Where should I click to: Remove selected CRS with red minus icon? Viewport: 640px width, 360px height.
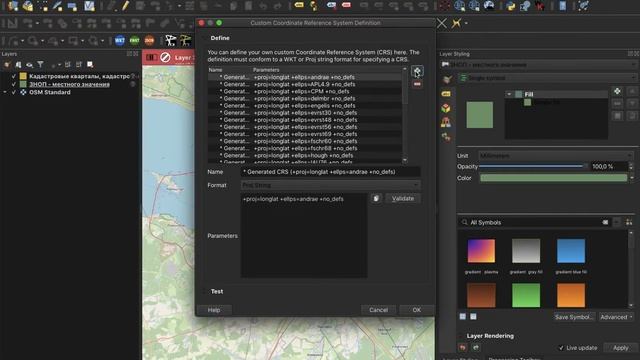(x=417, y=84)
